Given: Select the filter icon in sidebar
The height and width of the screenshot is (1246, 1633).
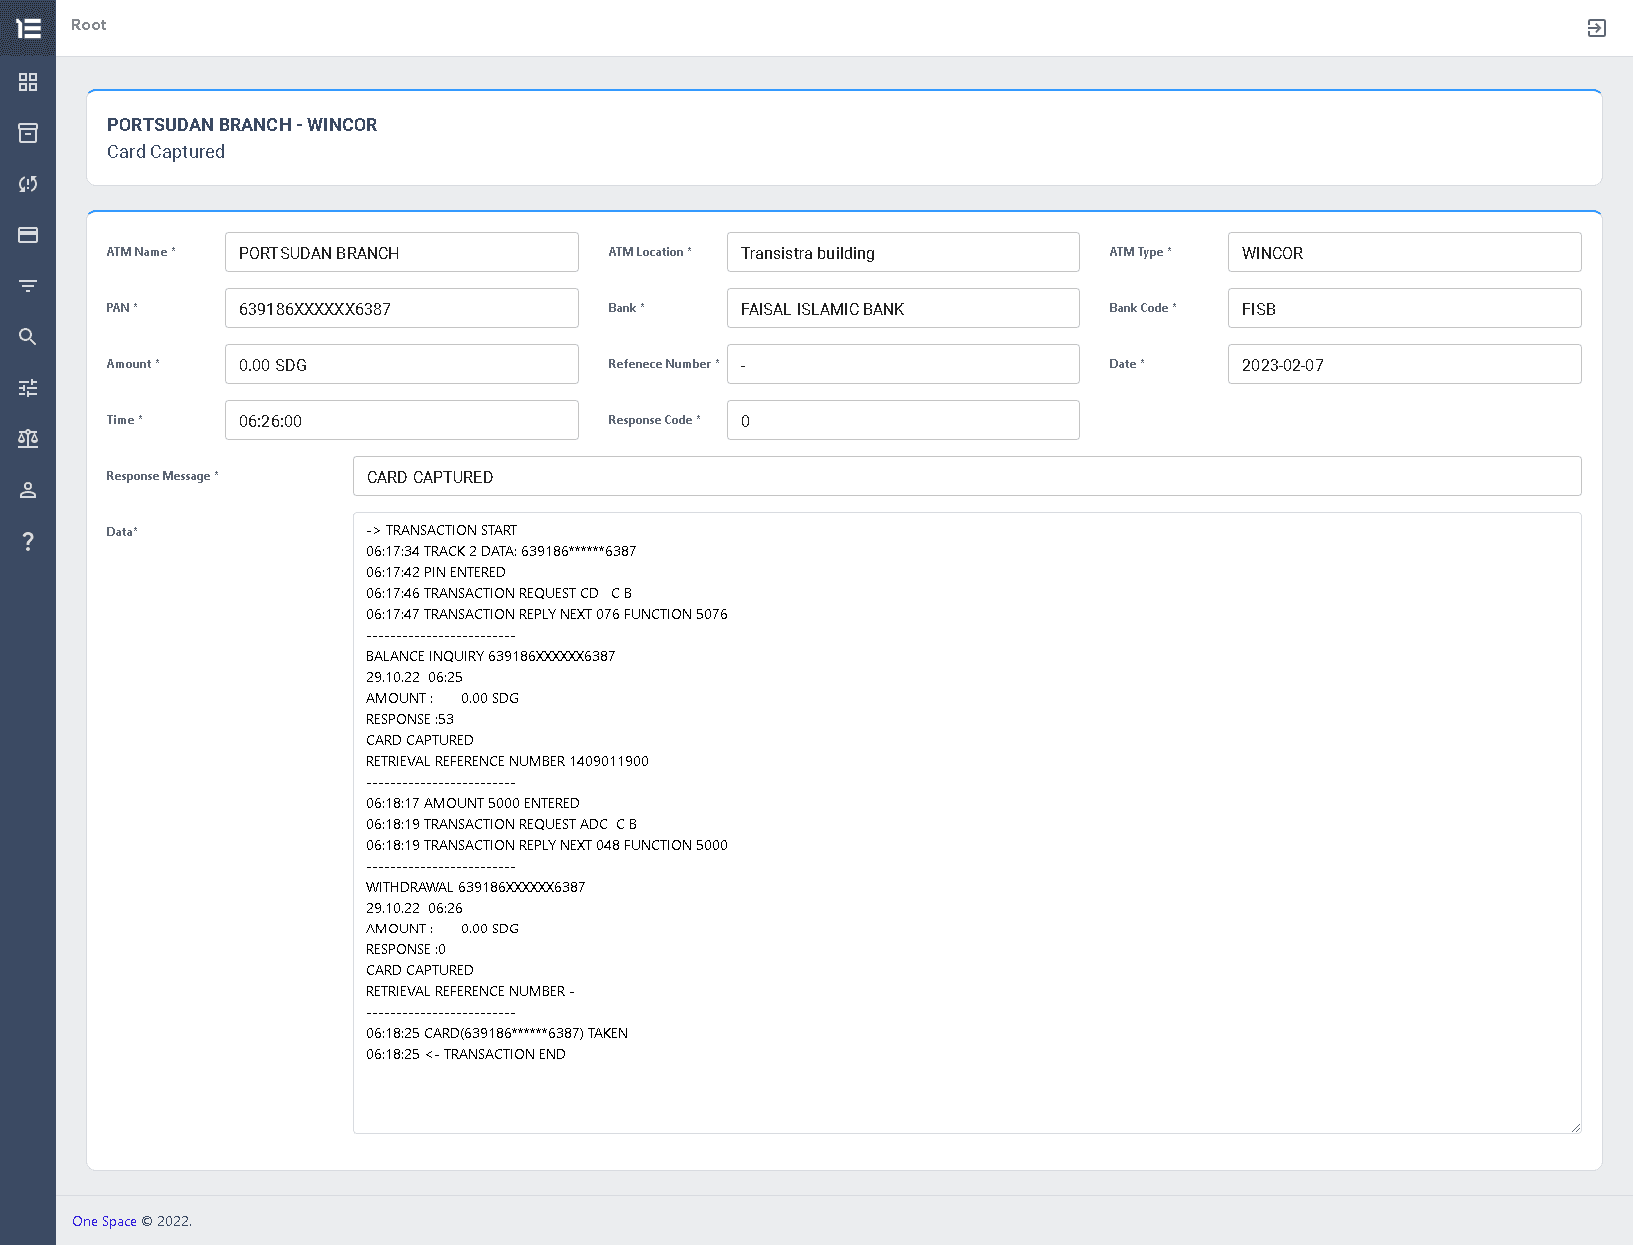Looking at the screenshot, I should tap(27, 286).
